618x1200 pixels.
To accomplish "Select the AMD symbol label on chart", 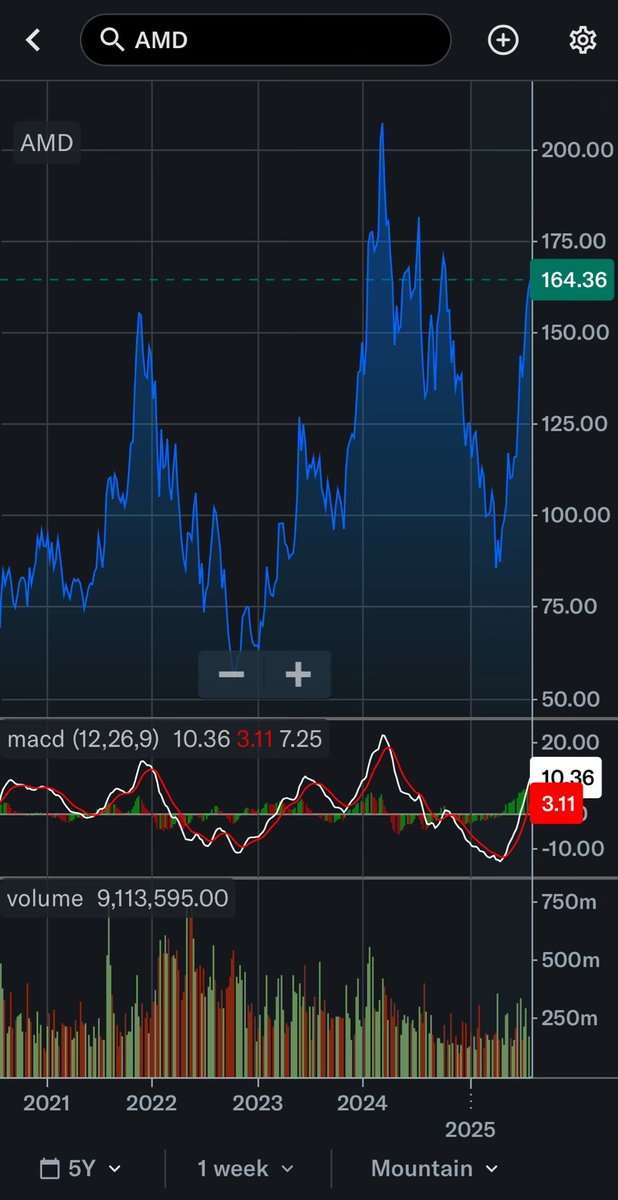I will click(x=47, y=143).
